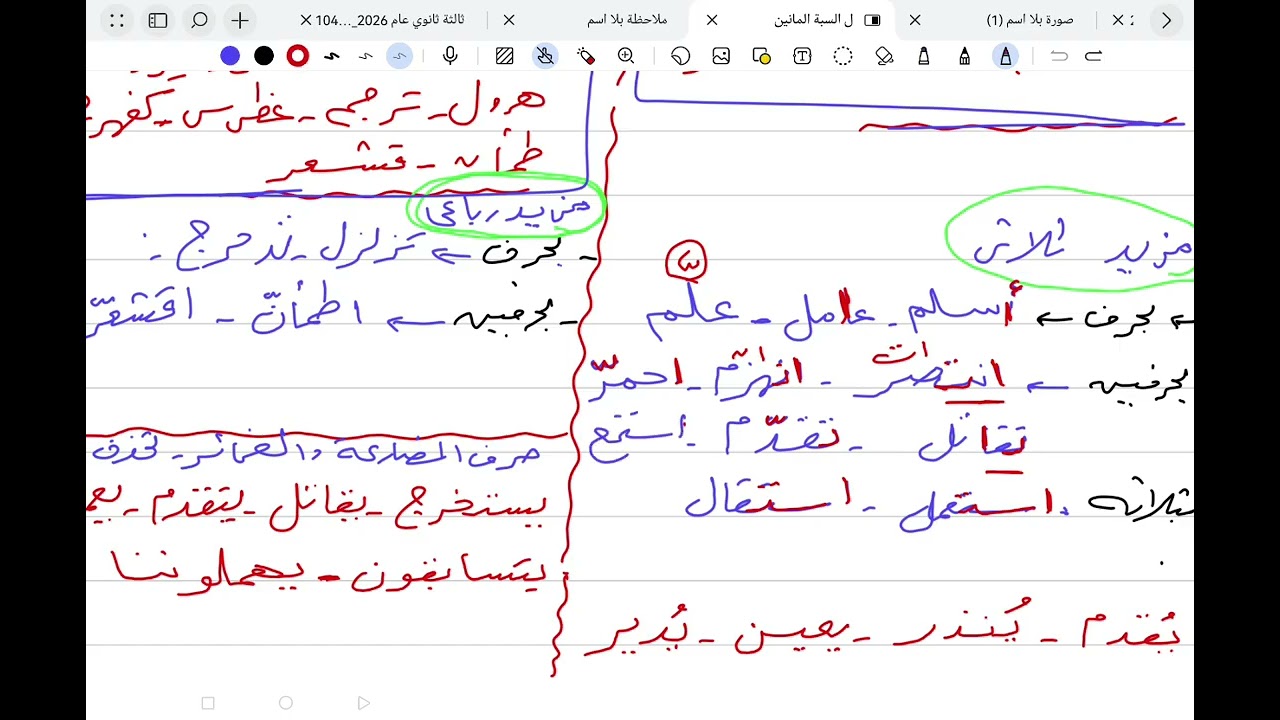Insert an image from gallery icon
The width and height of the screenshot is (1280, 720).
click(x=721, y=56)
